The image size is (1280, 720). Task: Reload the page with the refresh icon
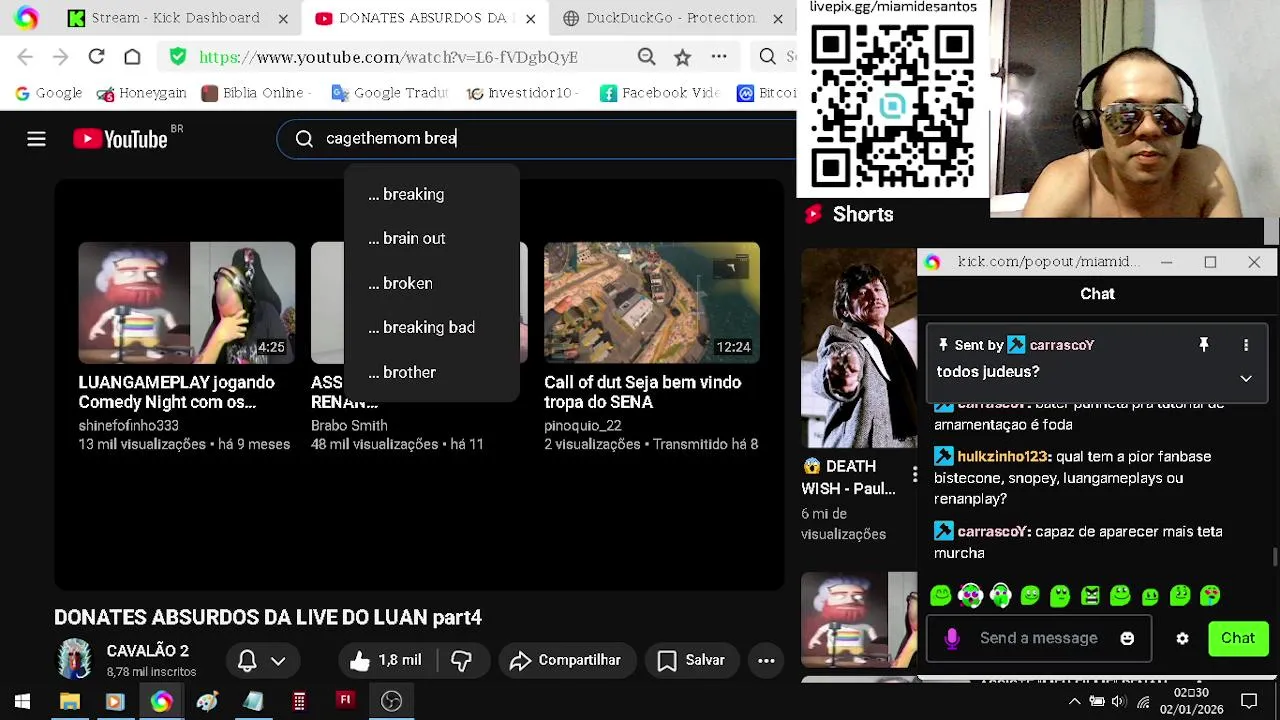coord(96,57)
